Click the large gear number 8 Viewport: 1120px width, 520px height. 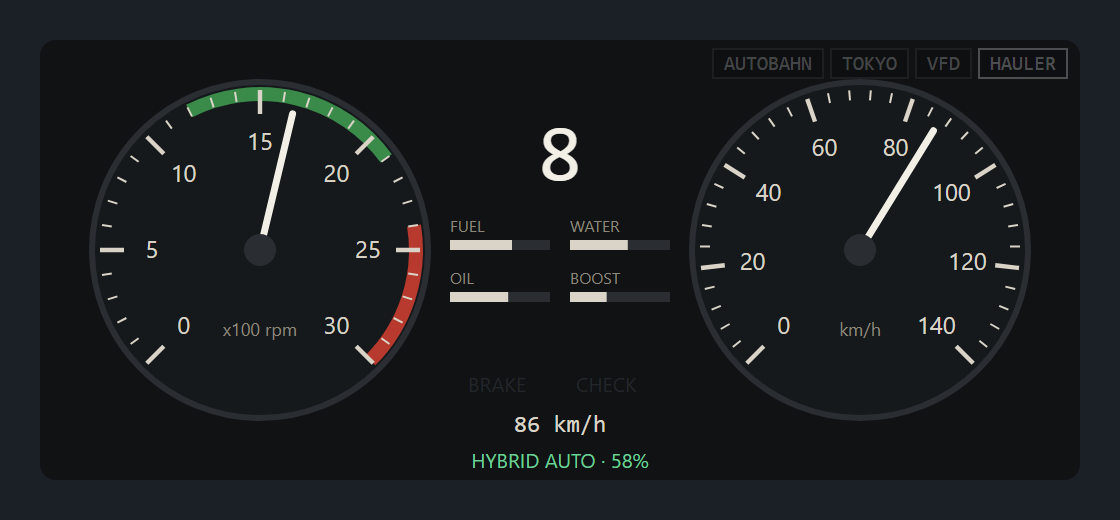point(560,157)
